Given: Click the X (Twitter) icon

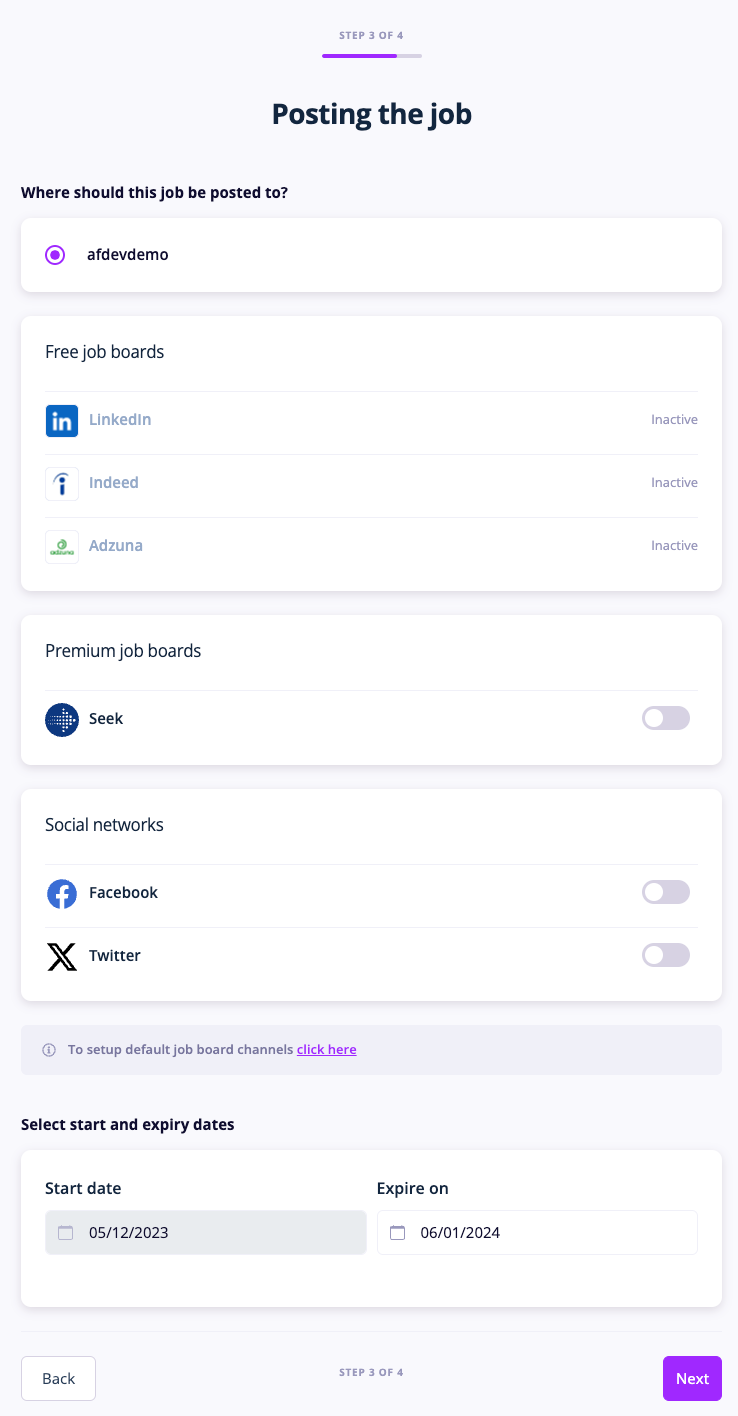Looking at the screenshot, I should [62, 955].
